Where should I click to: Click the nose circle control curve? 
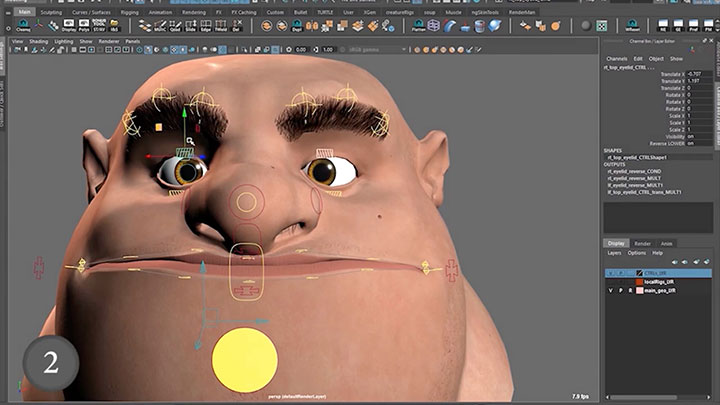[x=247, y=202]
